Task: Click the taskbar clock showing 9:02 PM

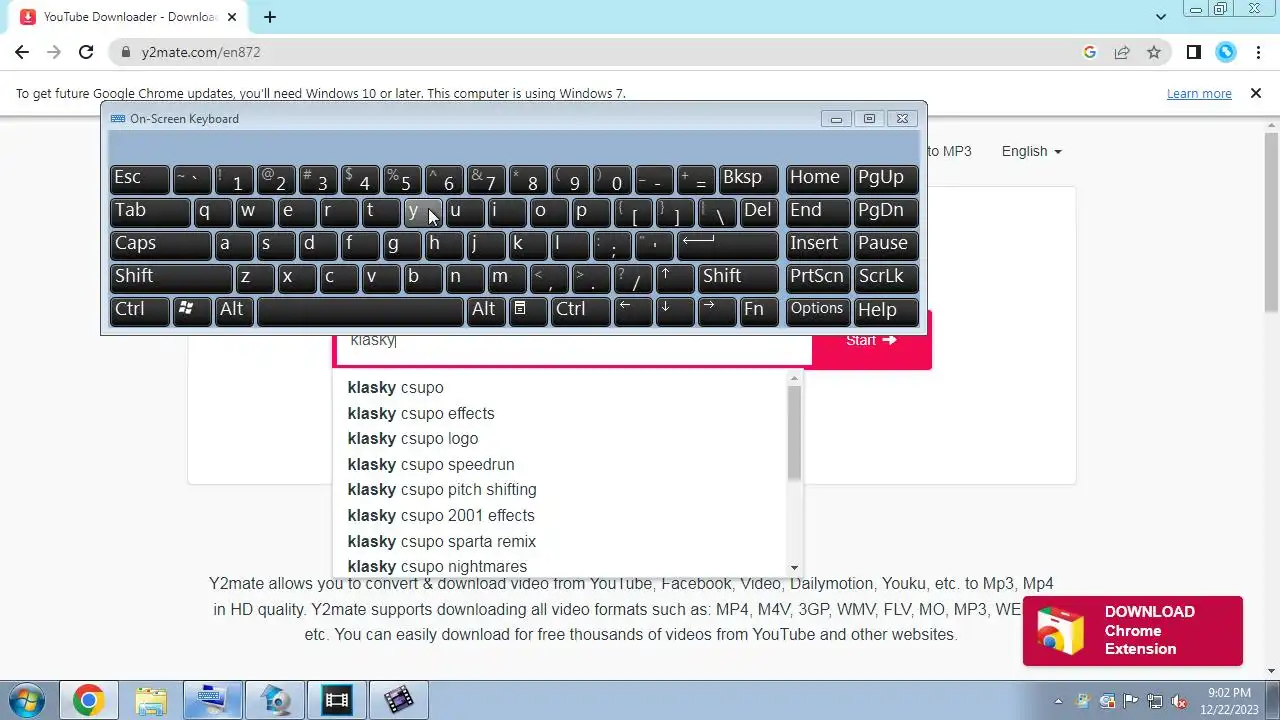Action: pos(1229,700)
